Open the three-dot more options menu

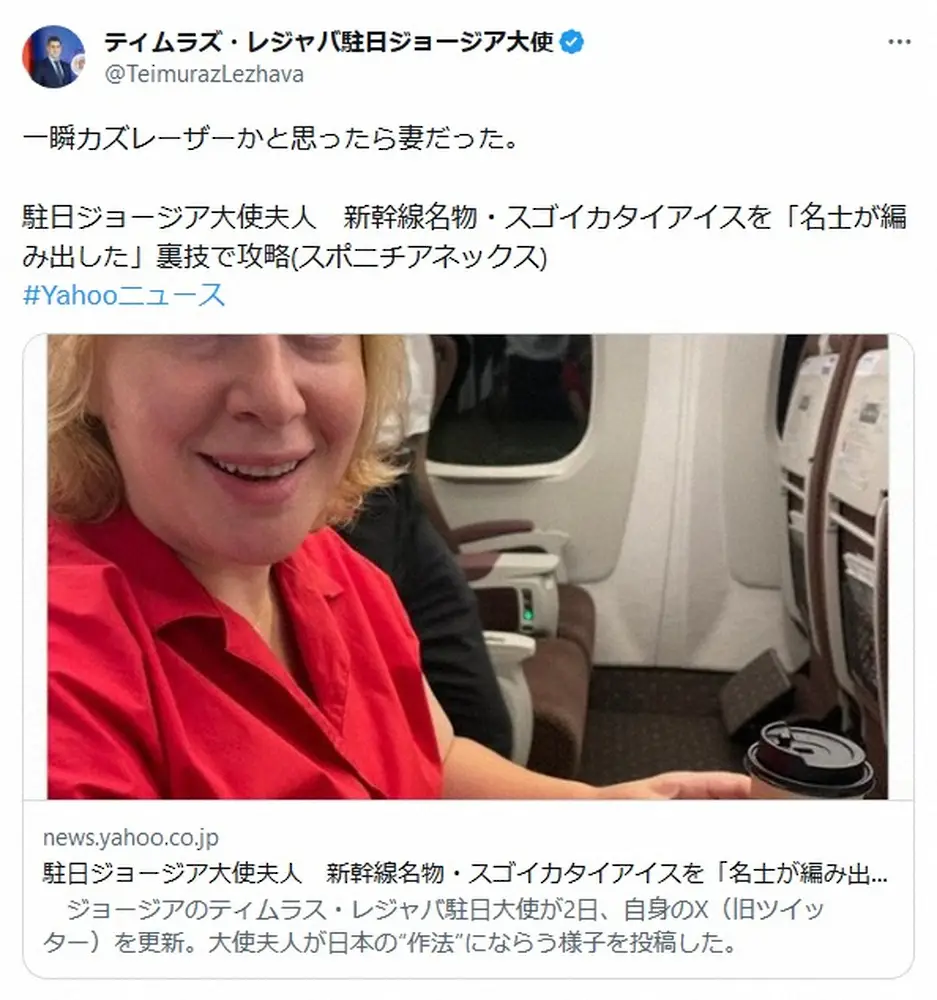click(x=899, y=42)
